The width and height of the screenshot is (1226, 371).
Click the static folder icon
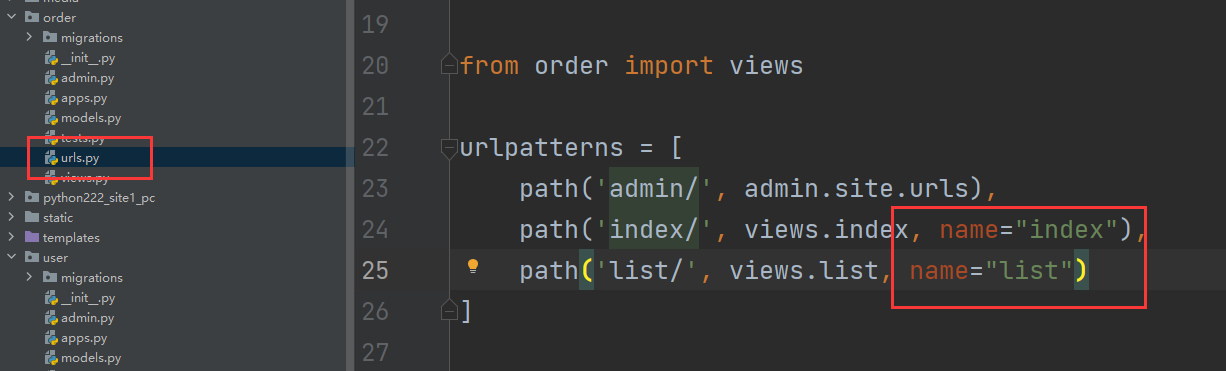(33, 217)
